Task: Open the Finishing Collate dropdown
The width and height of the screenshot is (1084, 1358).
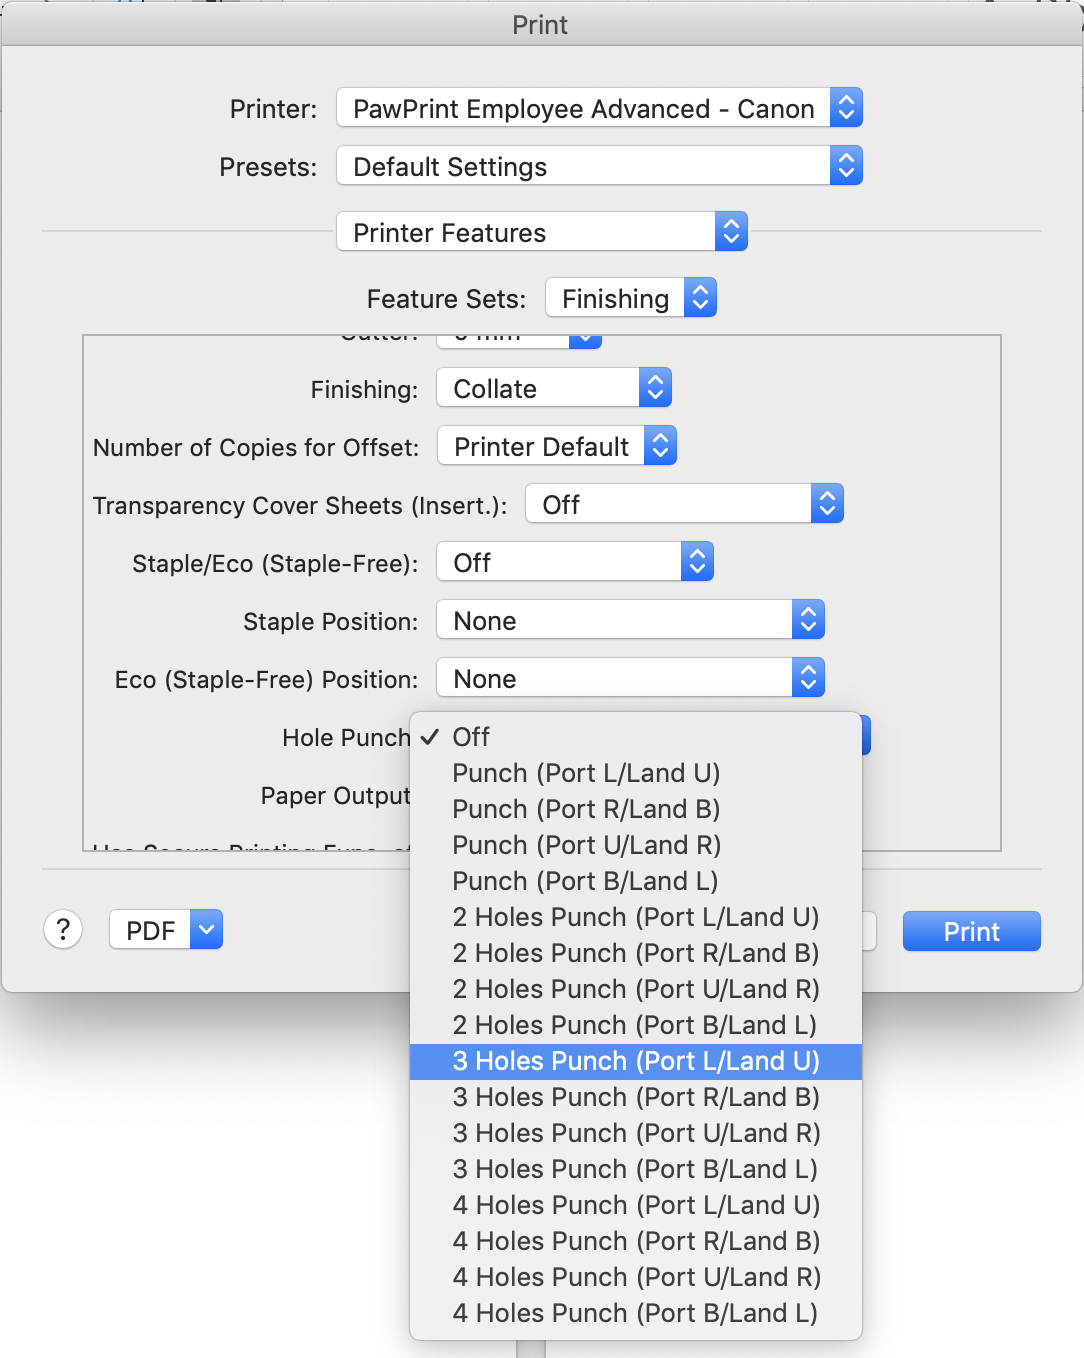Action: (x=554, y=388)
